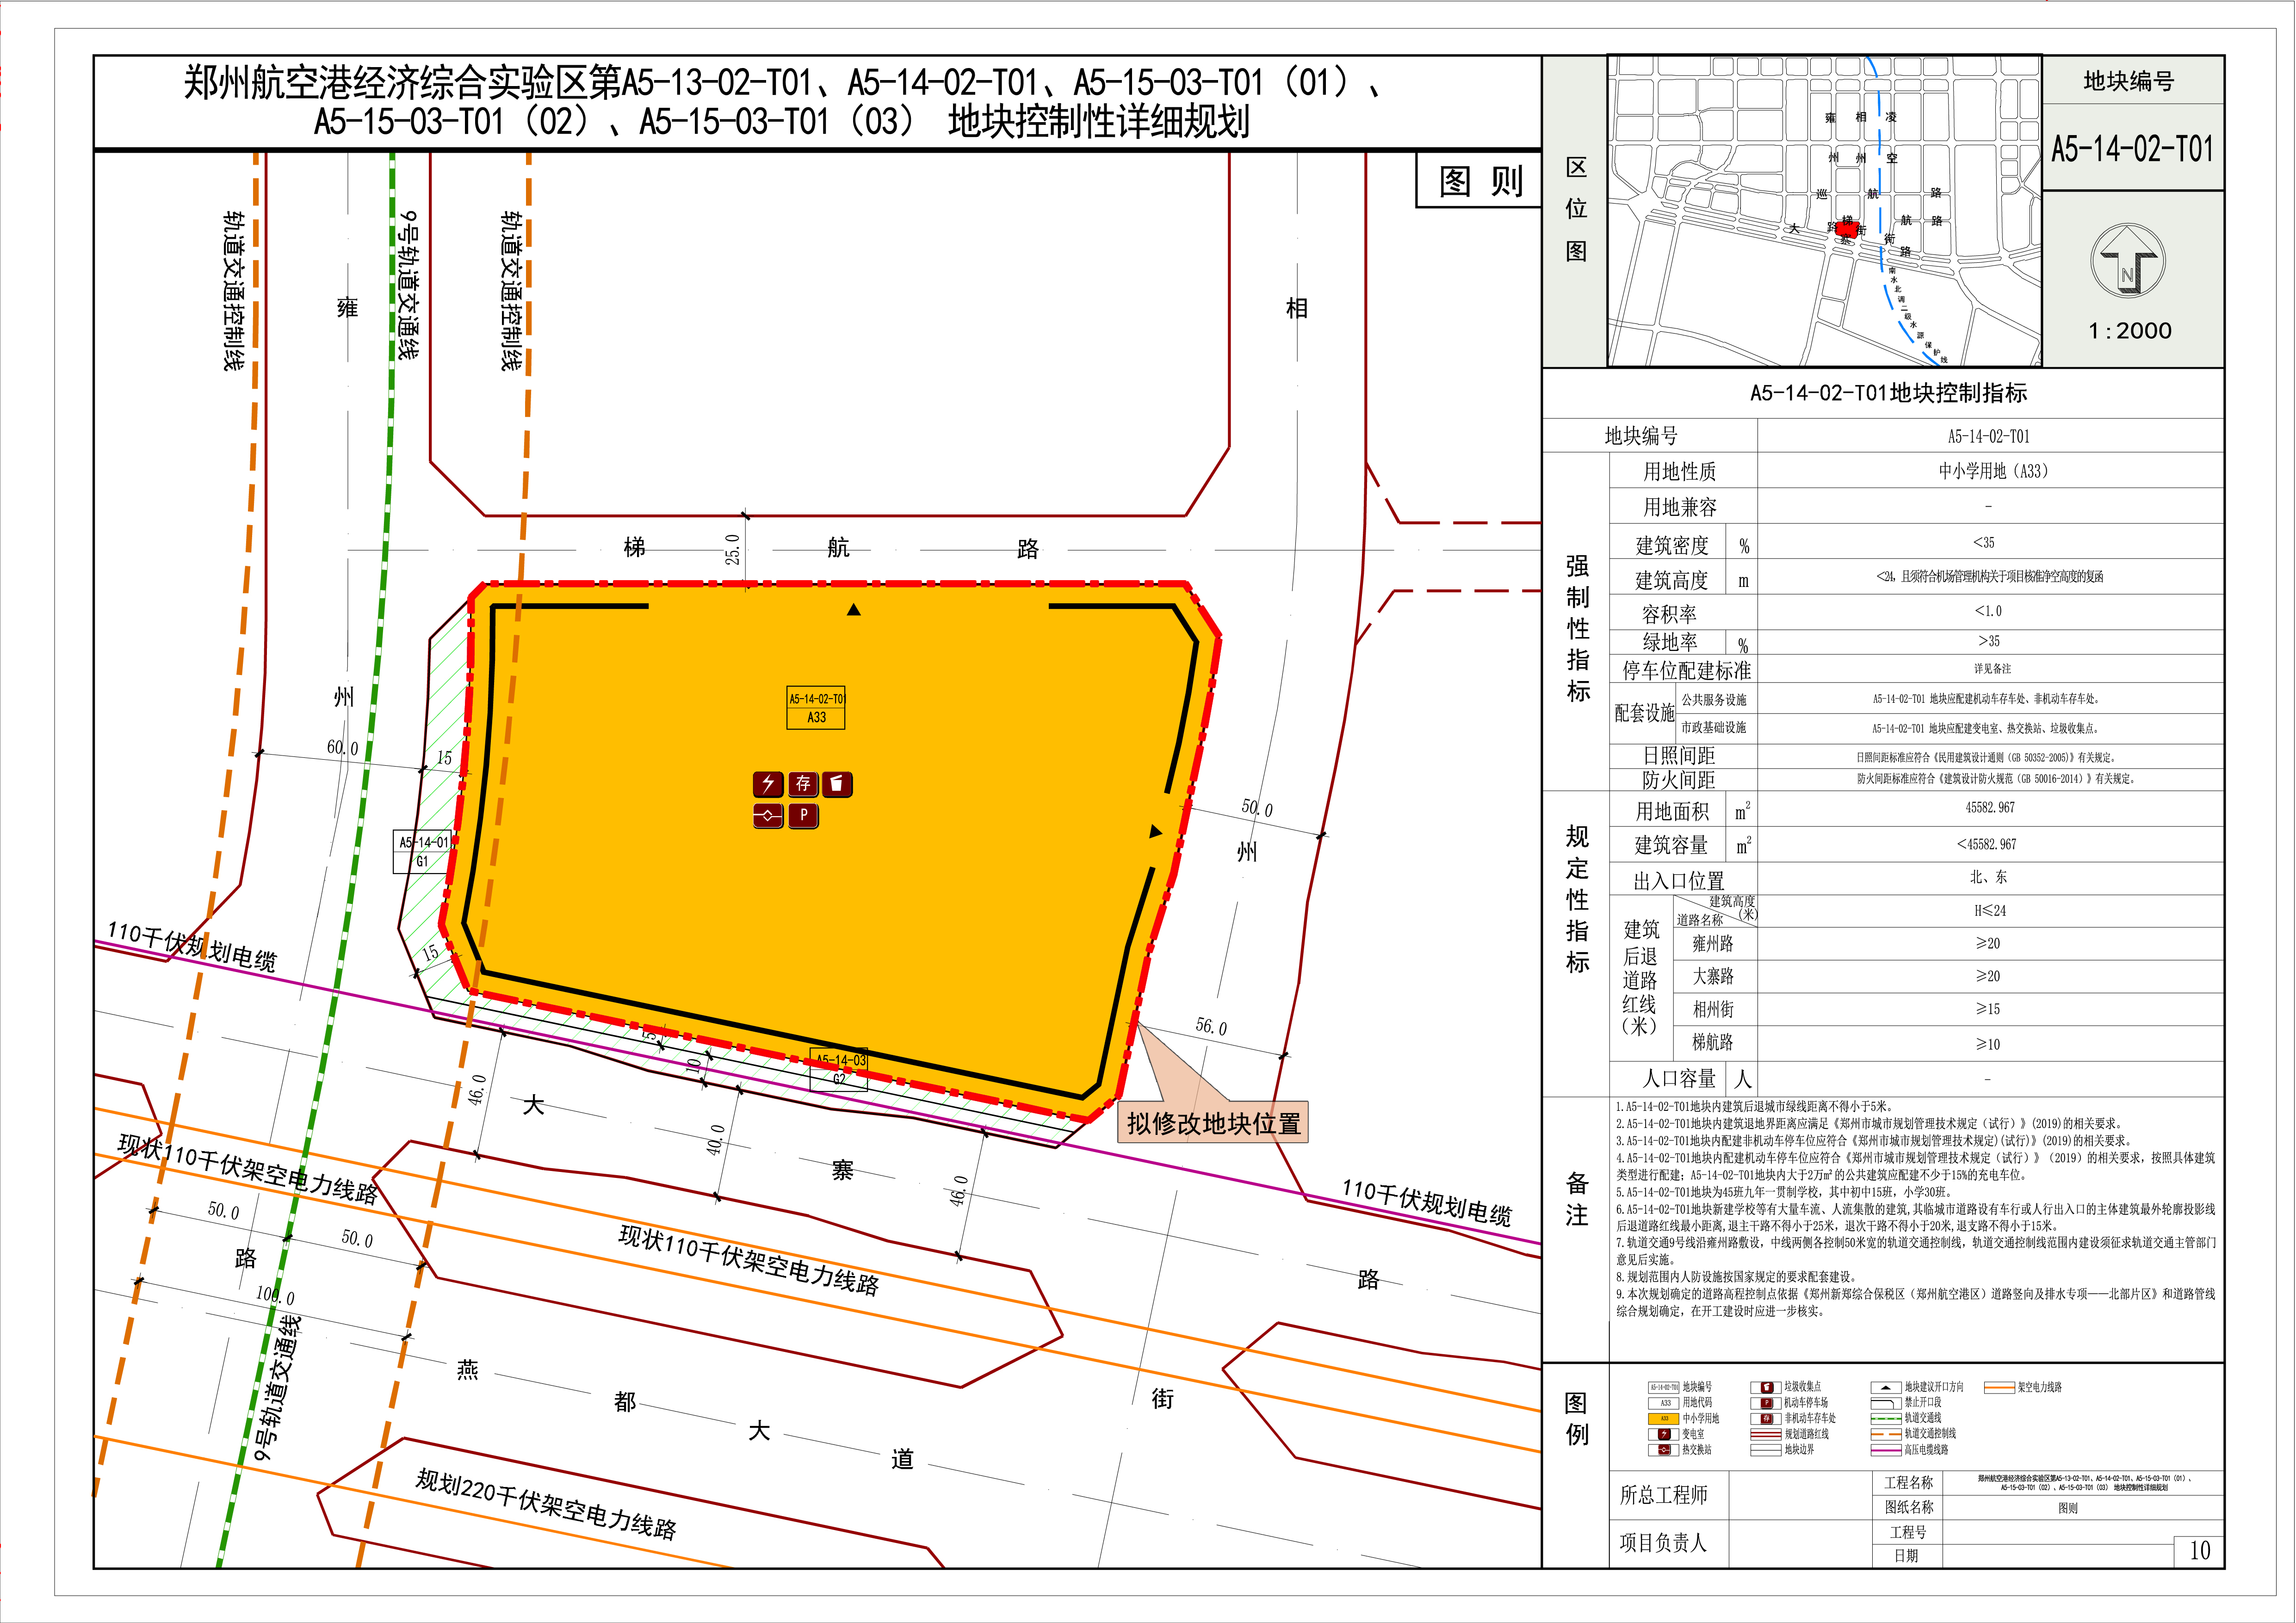
Task: Click the 变电室 lightning icon in the legend
Action: [x=1664, y=1434]
